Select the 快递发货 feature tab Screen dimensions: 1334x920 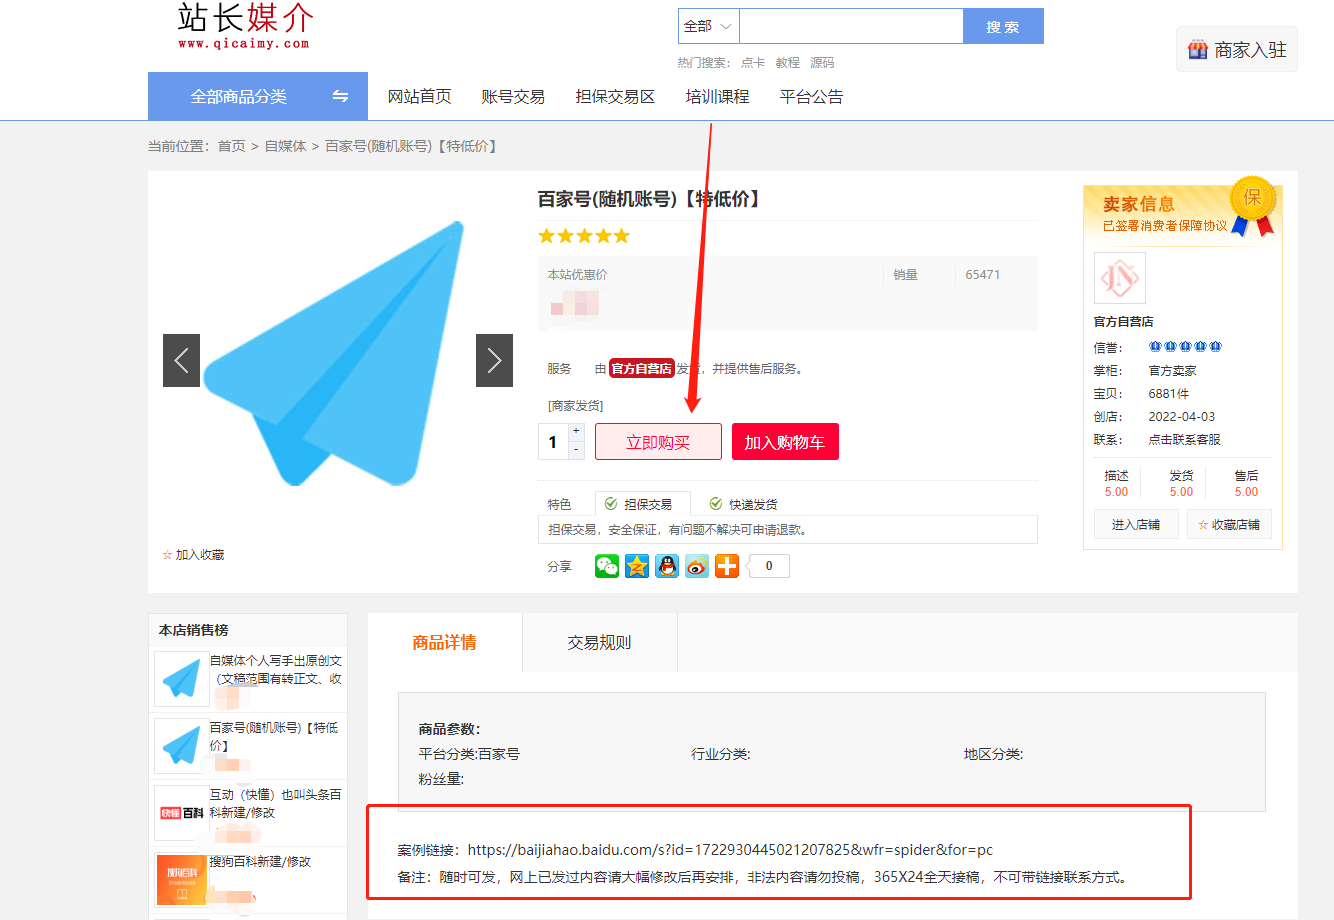pos(743,504)
